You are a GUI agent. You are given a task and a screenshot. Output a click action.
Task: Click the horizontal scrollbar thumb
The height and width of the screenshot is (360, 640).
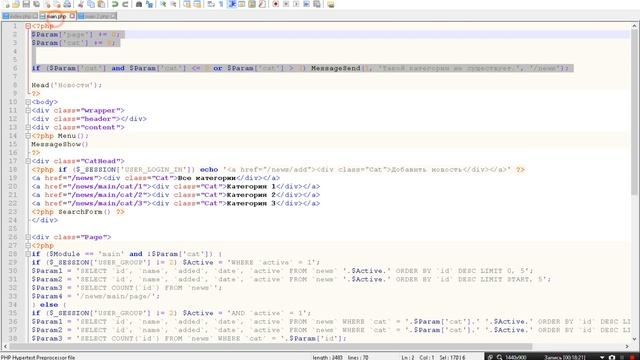pos(270,347)
